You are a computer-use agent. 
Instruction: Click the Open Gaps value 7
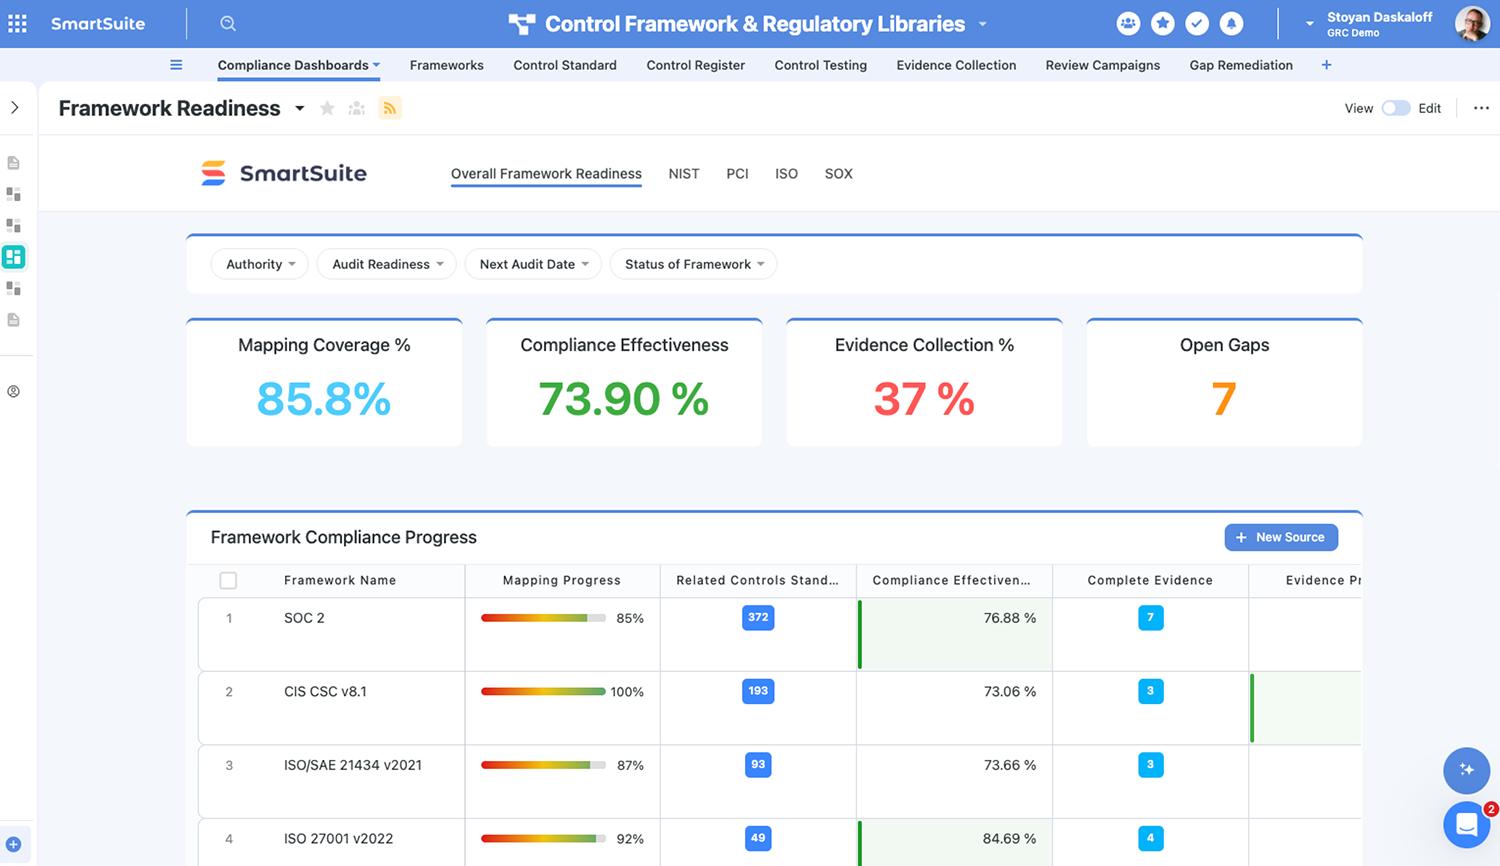[x=1224, y=399]
